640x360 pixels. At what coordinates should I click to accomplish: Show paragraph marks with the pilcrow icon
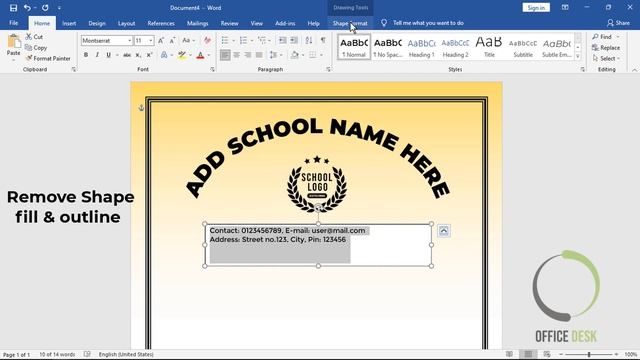(x=323, y=40)
